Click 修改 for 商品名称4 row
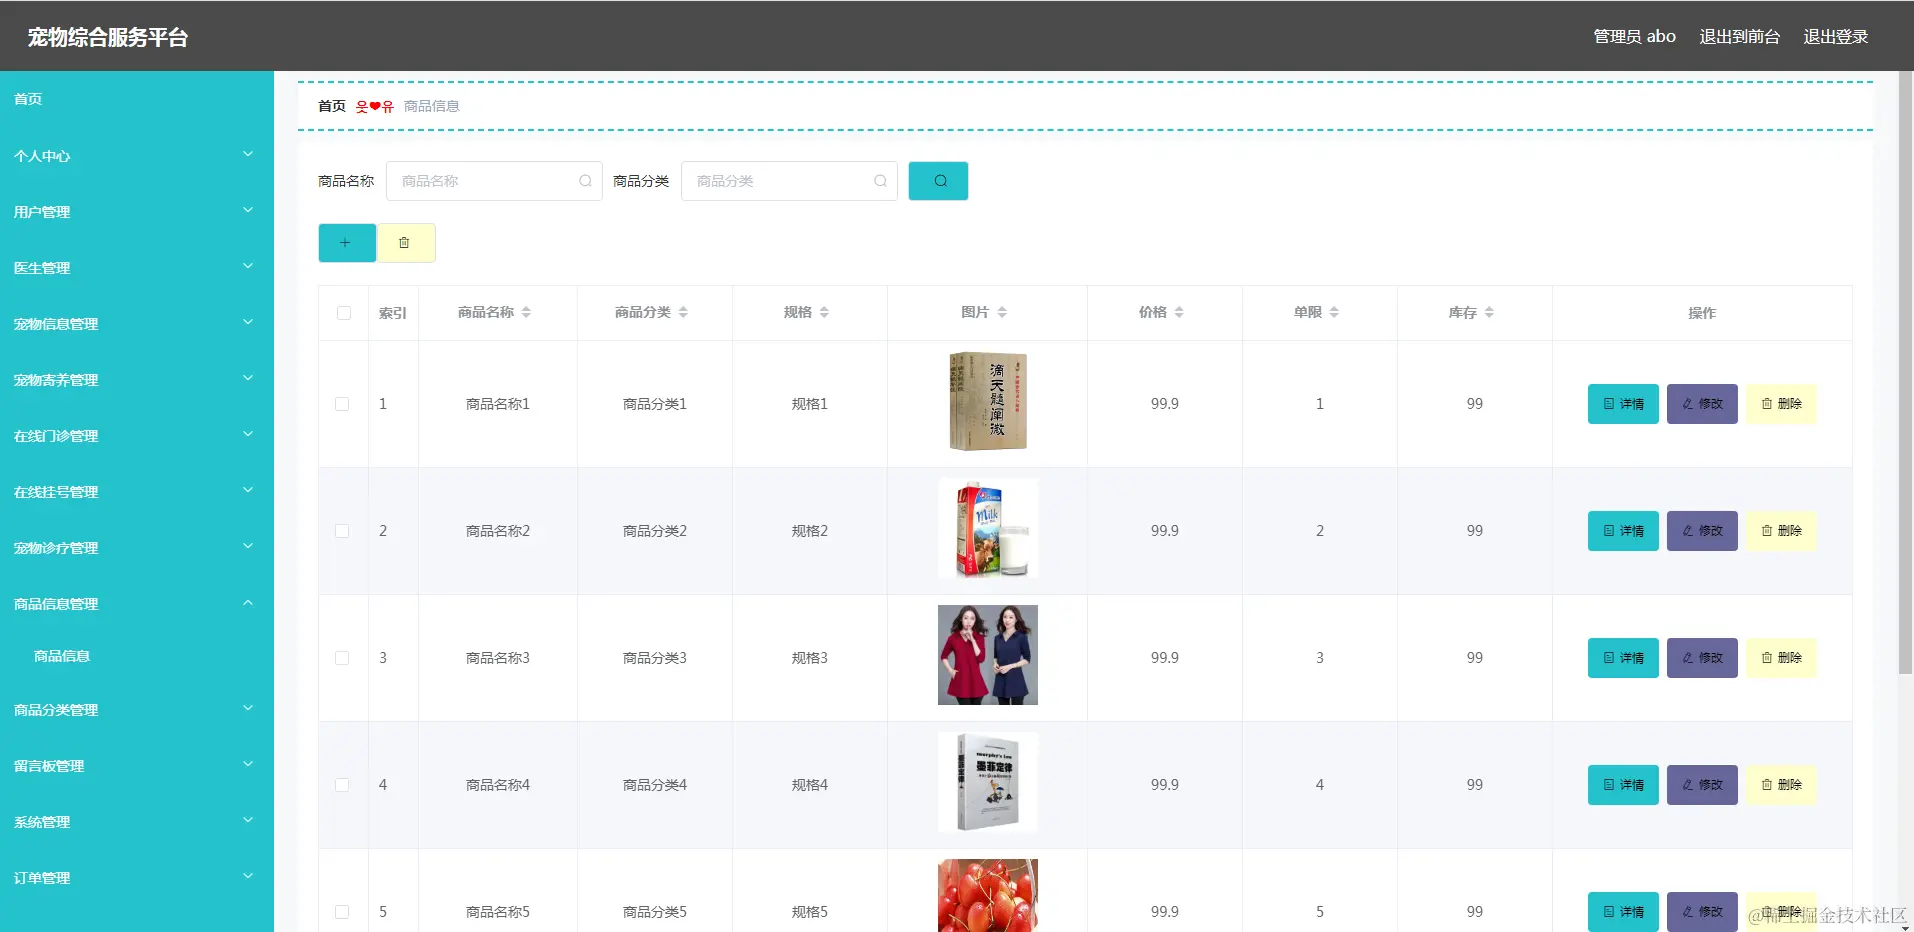The height and width of the screenshot is (932, 1914). click(1702, 785)
